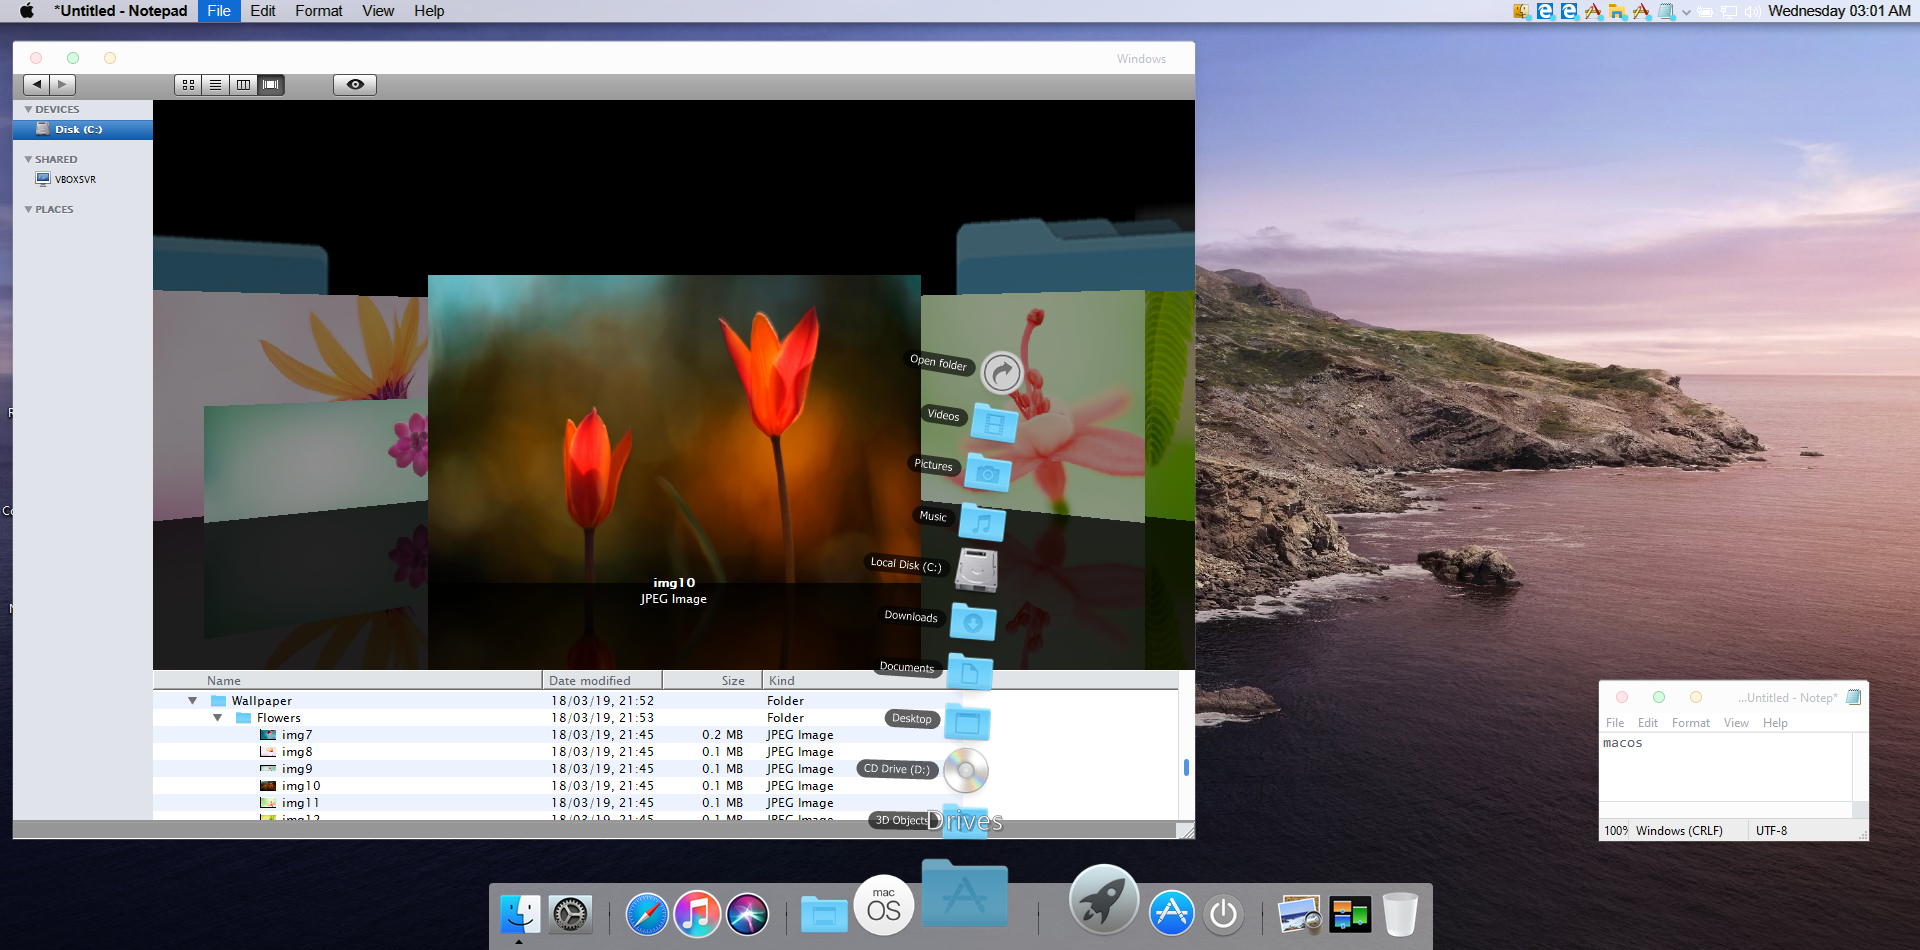Collapse the DEVICES sidebar section
Screen dimensions: 1920x950
tap(28, 110)
